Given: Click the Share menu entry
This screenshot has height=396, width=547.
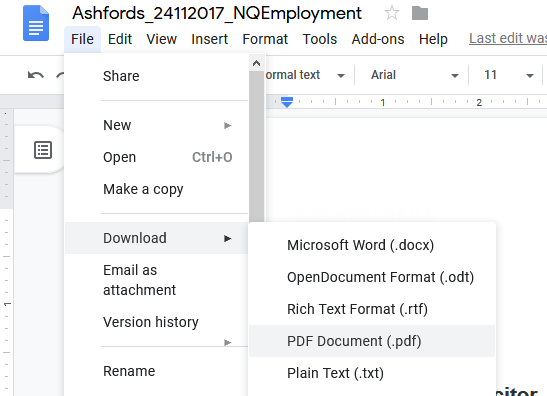Looking at the screenshot, I should [121, 76].
